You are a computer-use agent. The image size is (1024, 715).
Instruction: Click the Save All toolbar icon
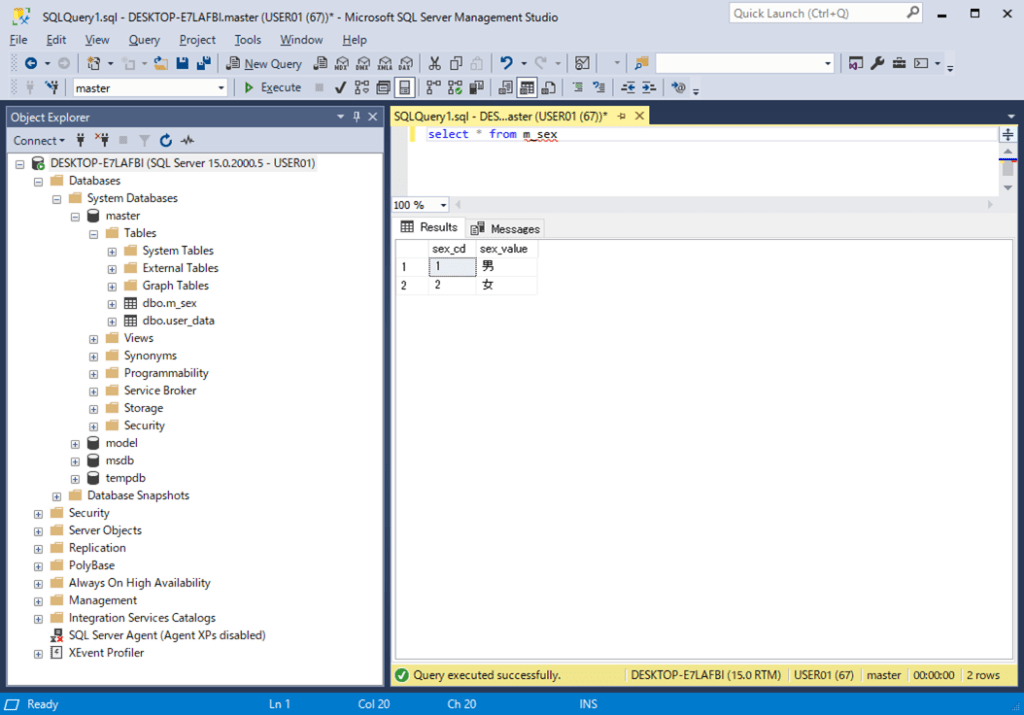pyautogui.click(x=203, y=63)
